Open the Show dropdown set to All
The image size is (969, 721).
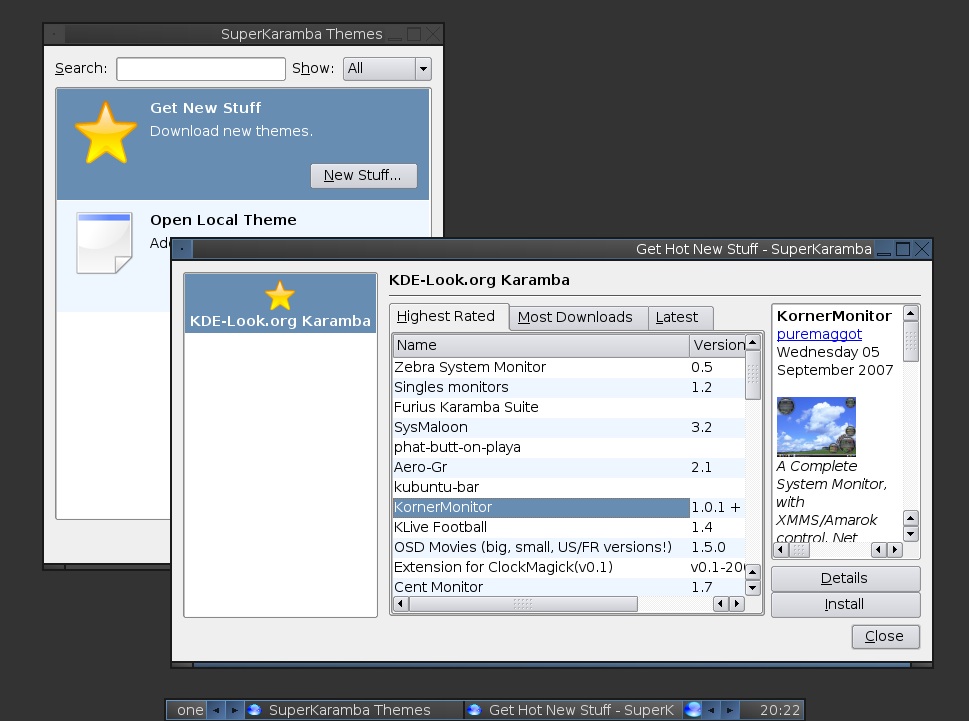tap(387, 69)
